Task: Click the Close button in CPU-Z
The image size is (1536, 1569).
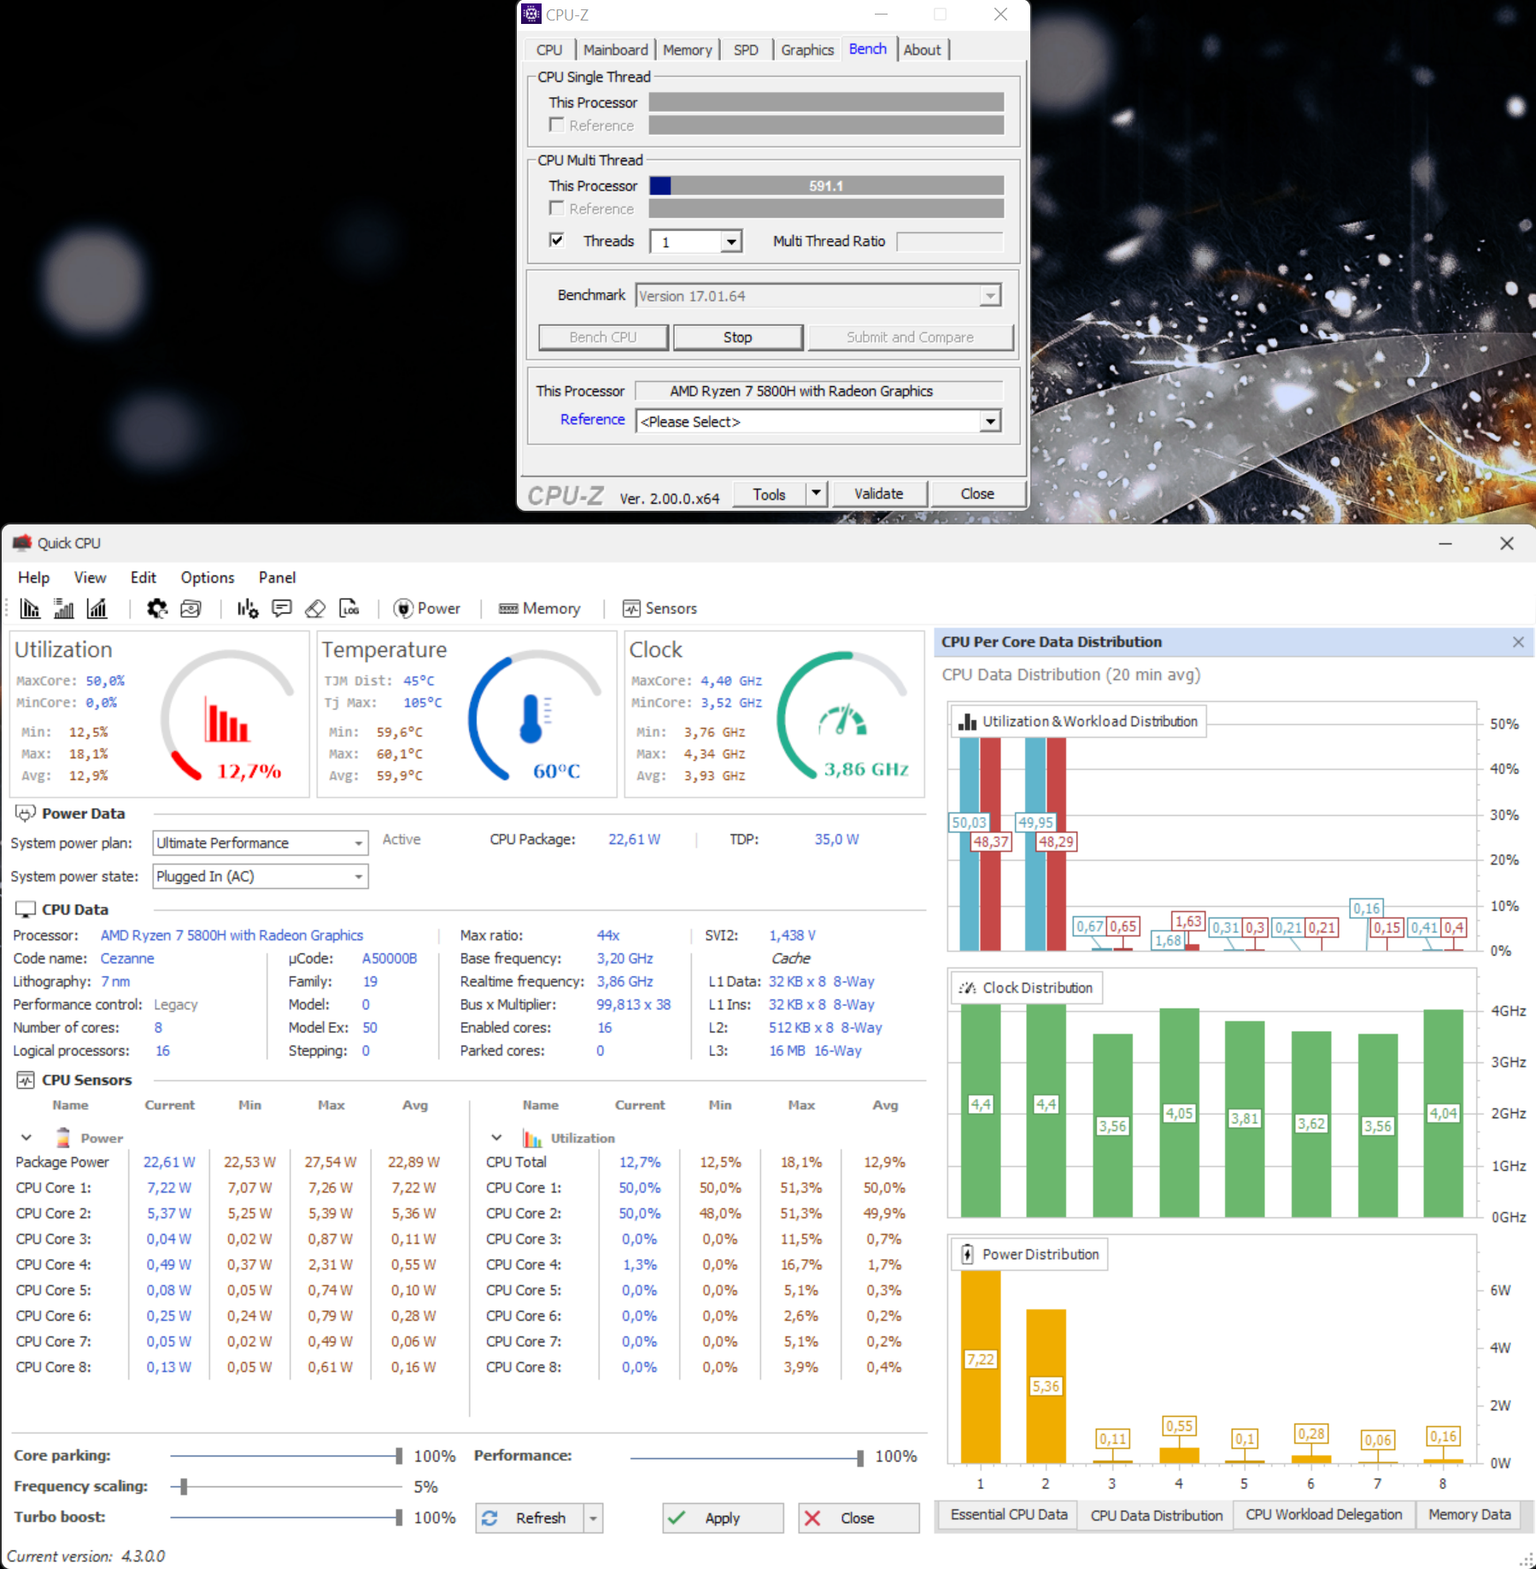Action: (977, 494)
